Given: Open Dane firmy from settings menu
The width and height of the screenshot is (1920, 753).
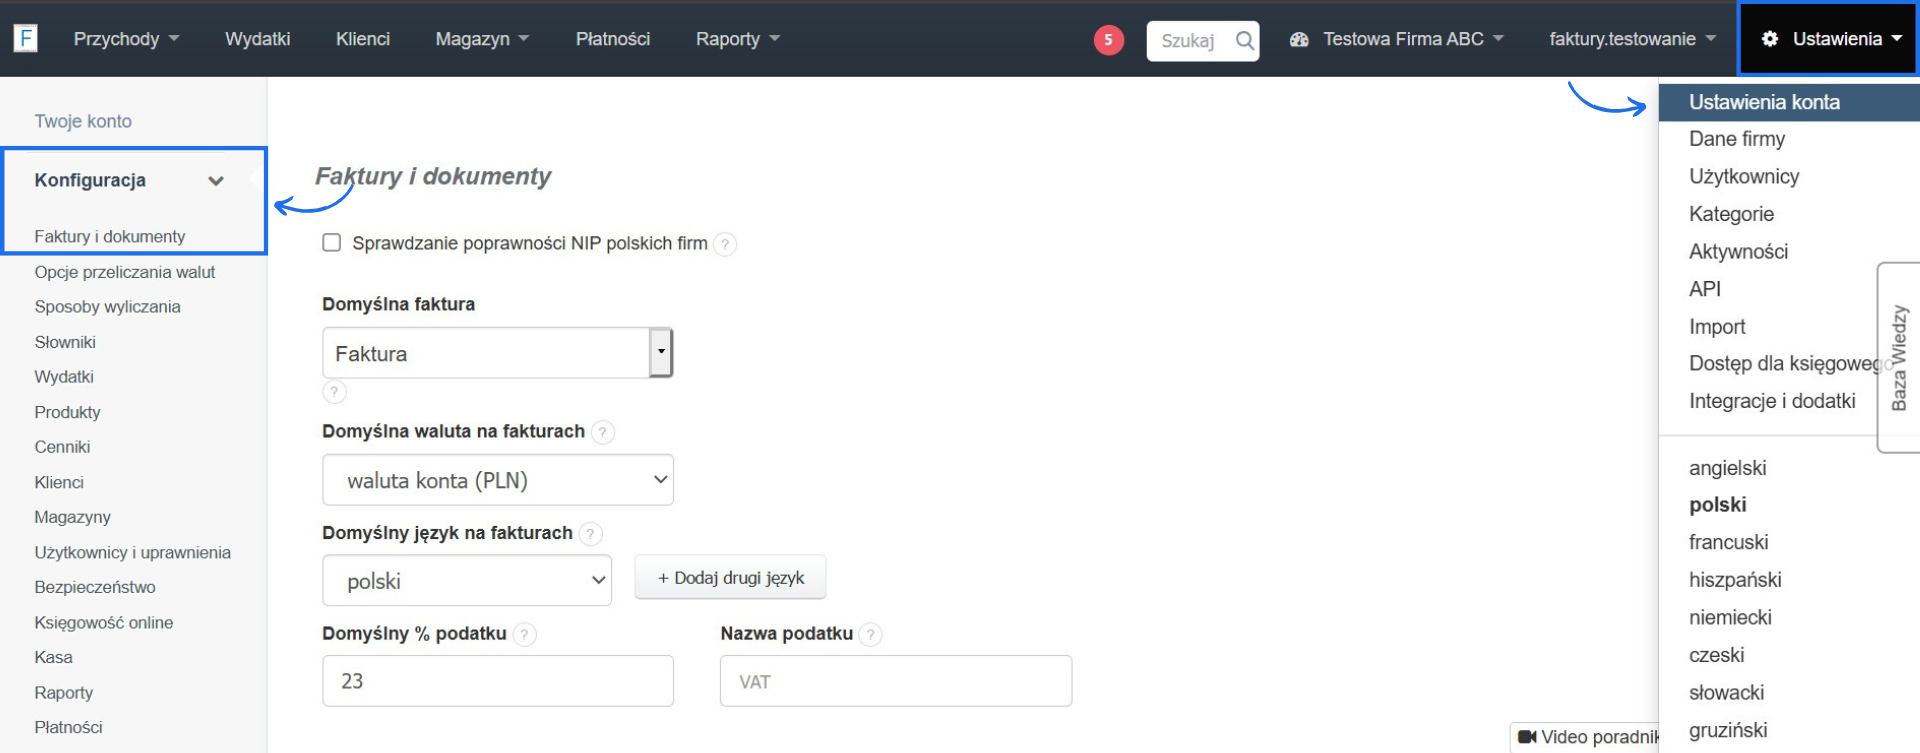Looking at the screenshot, I should 1736,139.
